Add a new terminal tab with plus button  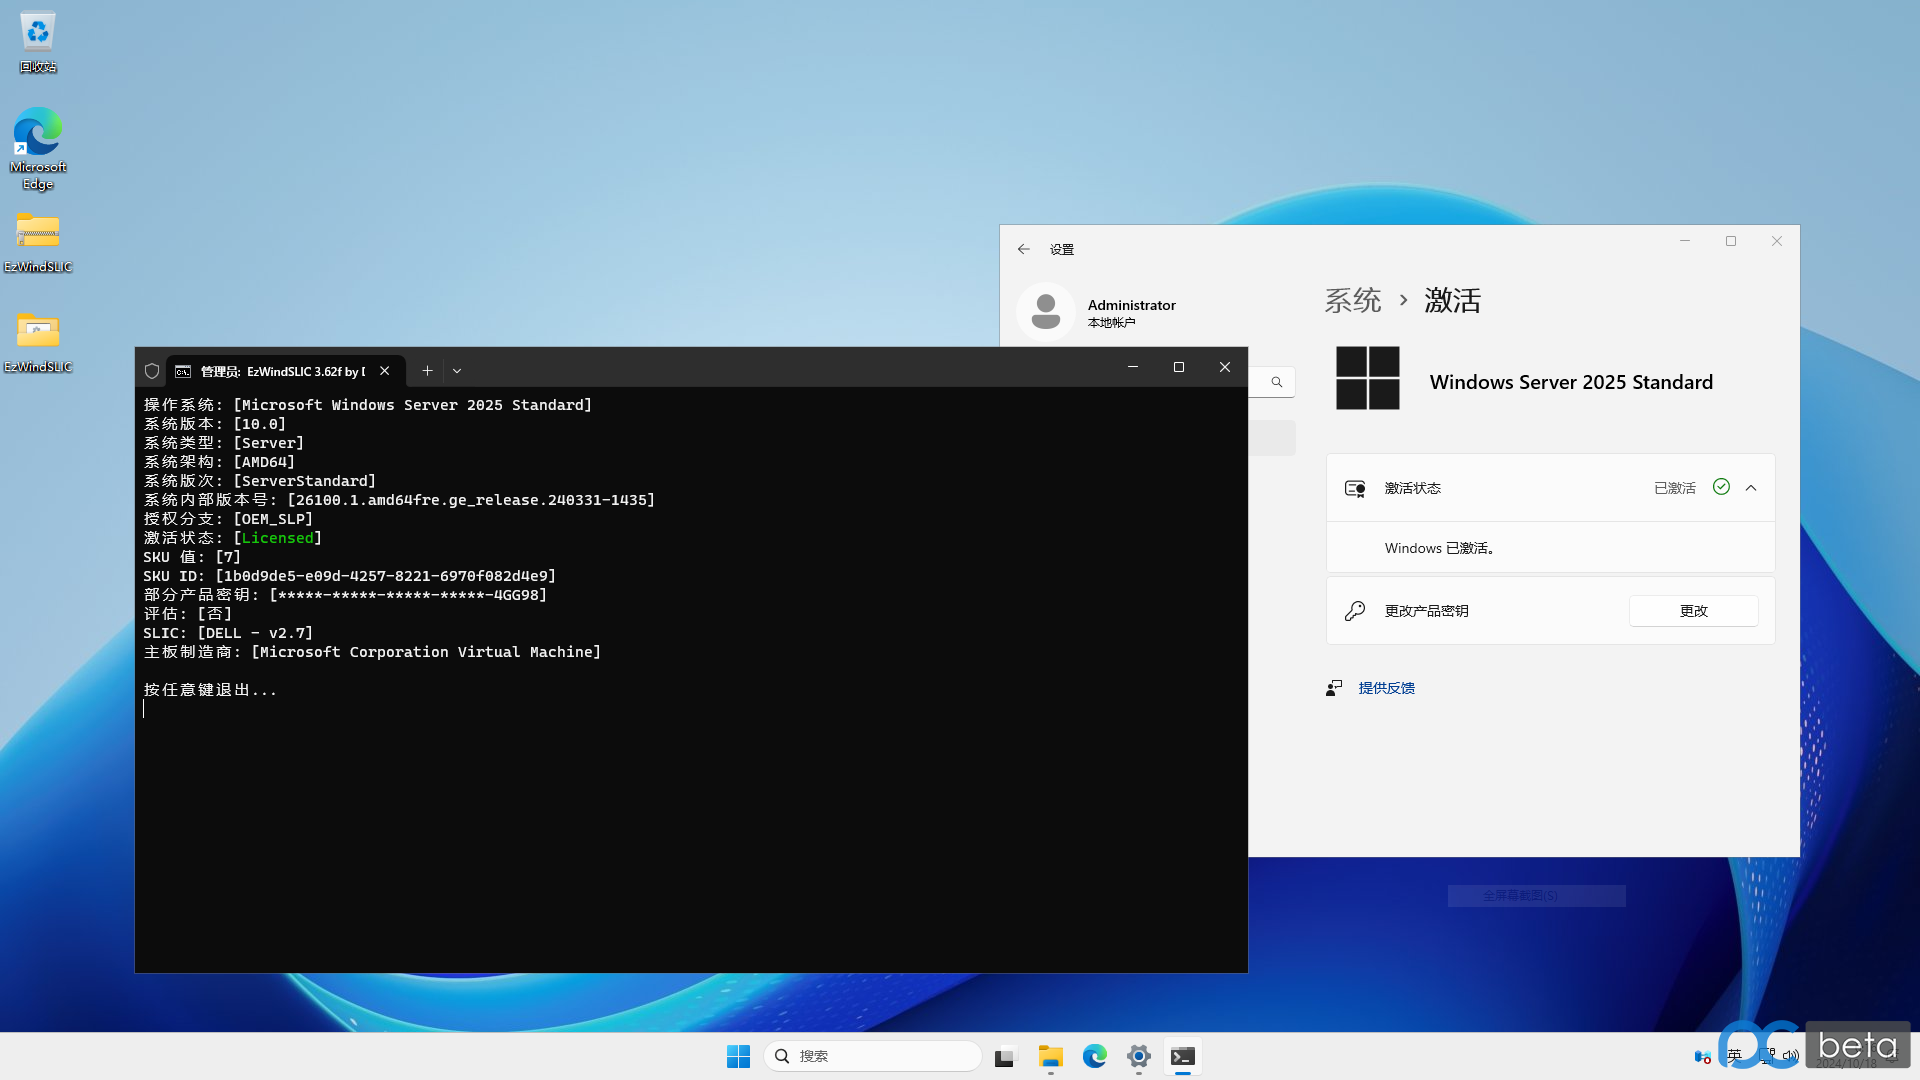pos(427,371)
